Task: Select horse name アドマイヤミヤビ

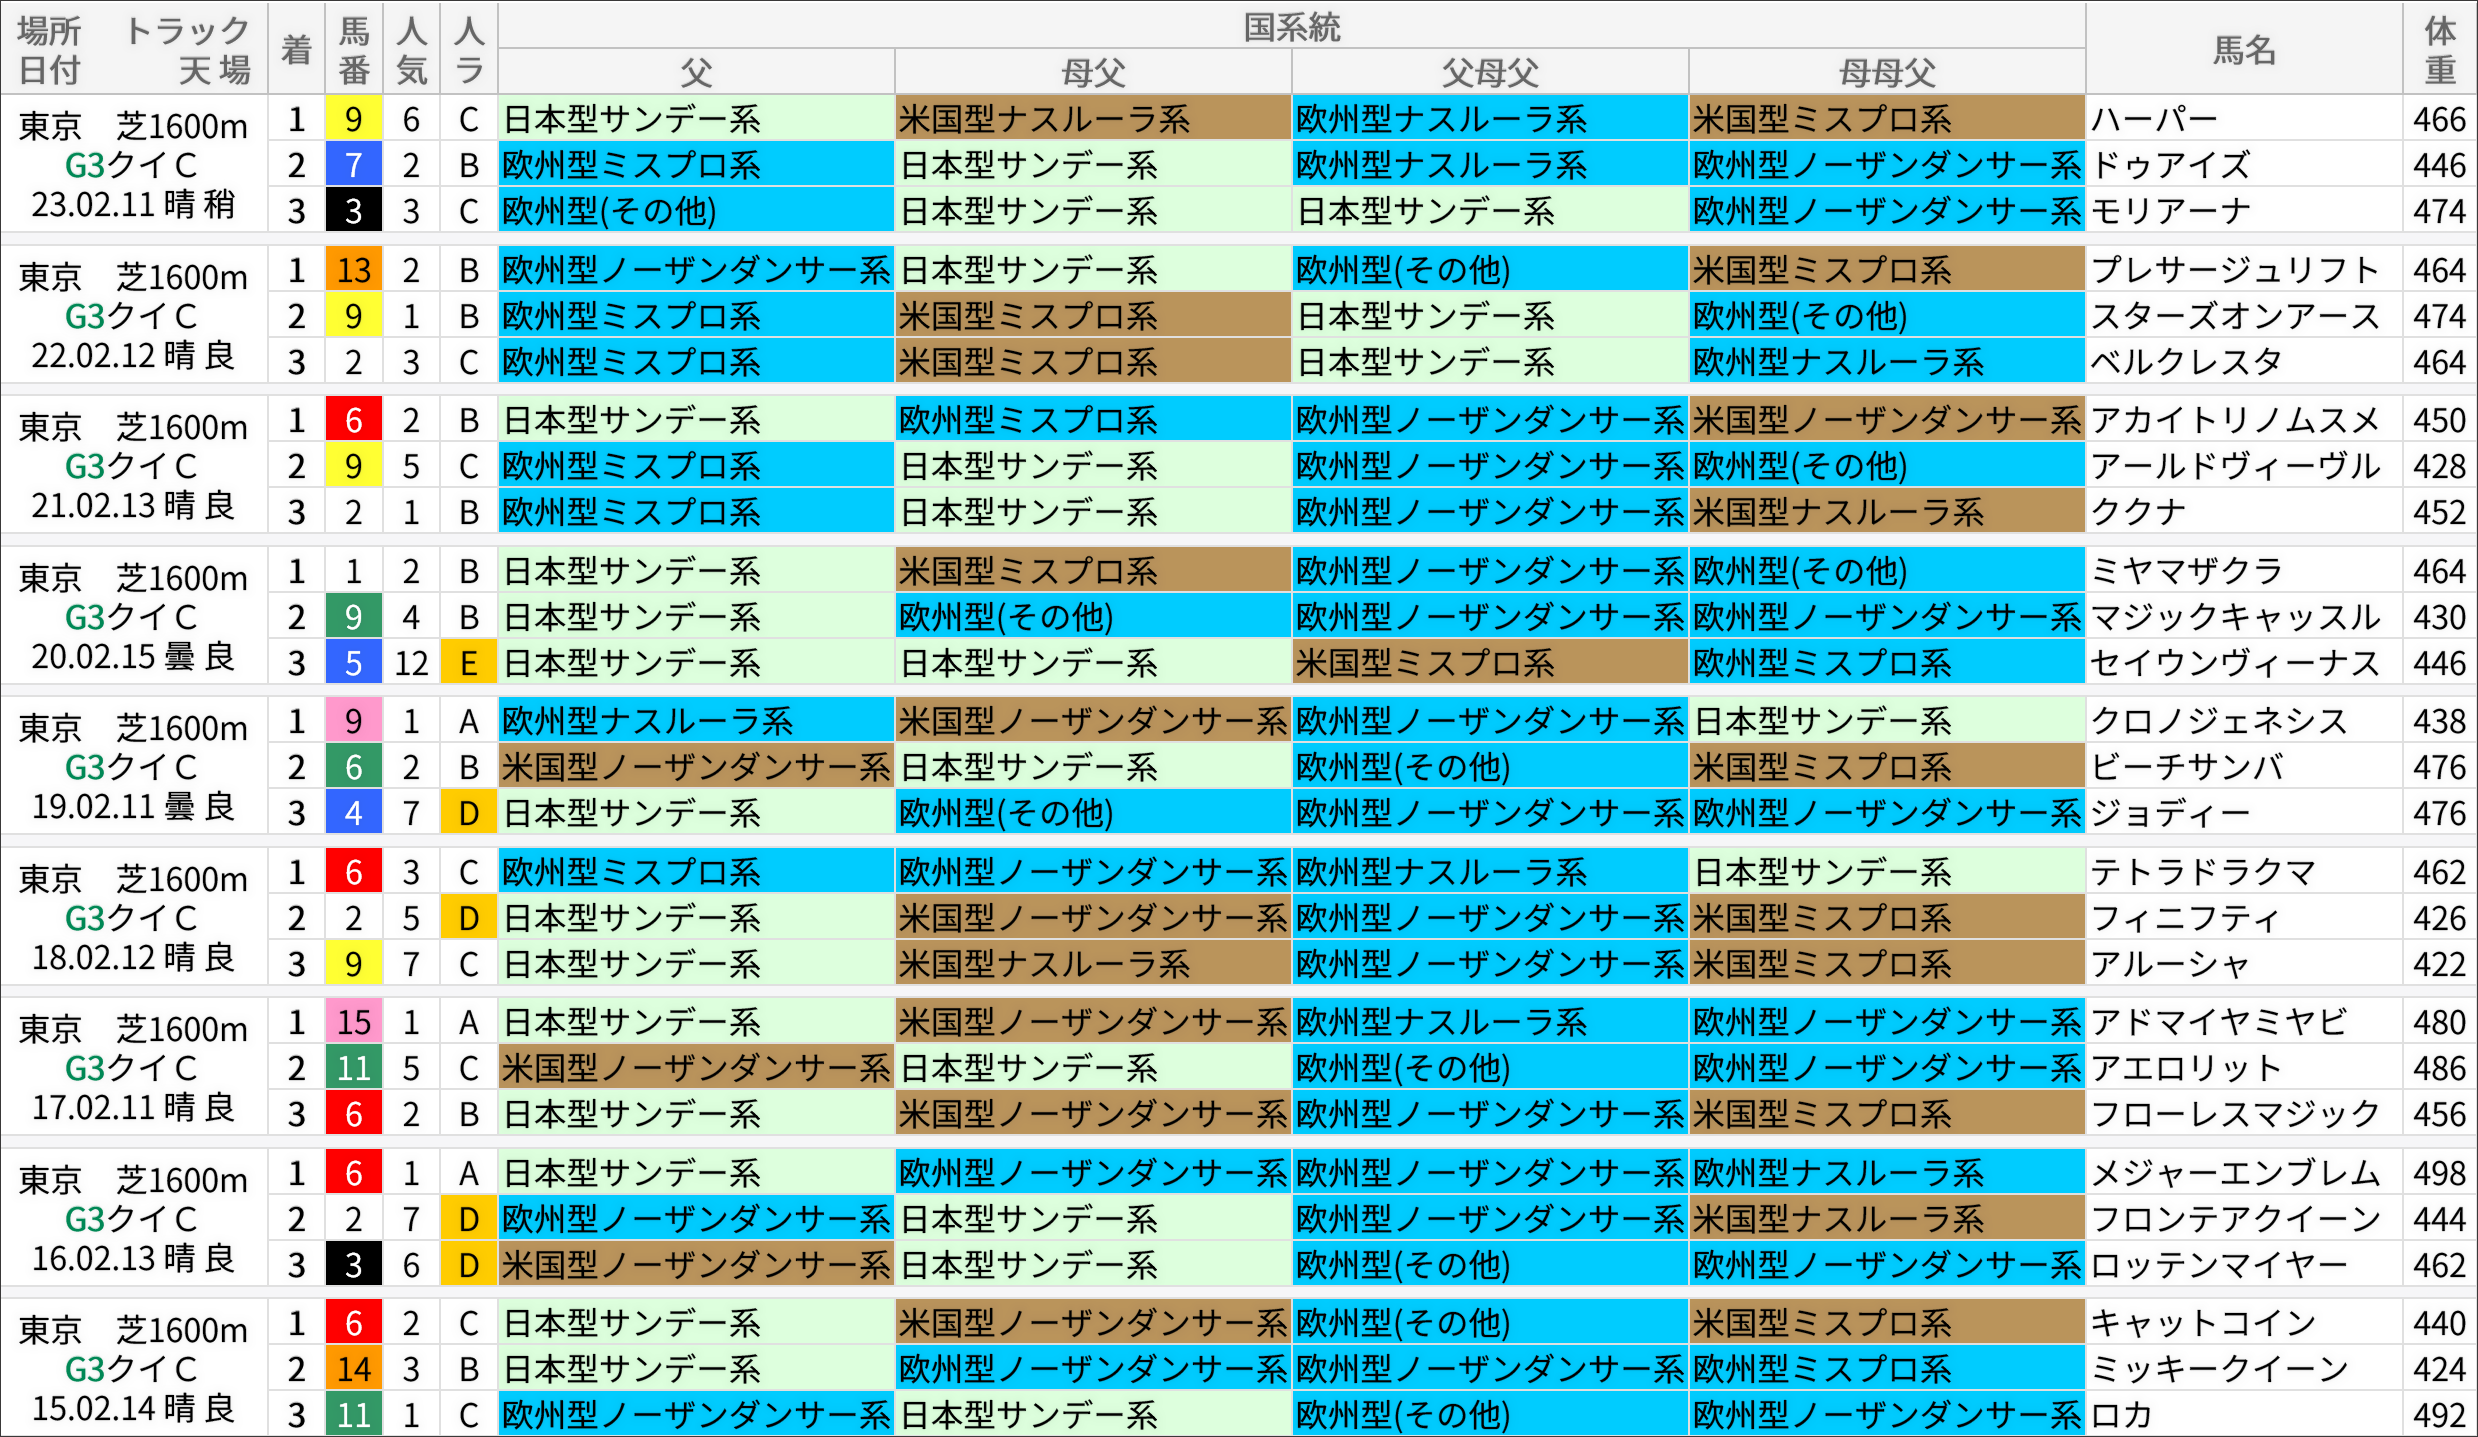Action: point(2218,1022)
